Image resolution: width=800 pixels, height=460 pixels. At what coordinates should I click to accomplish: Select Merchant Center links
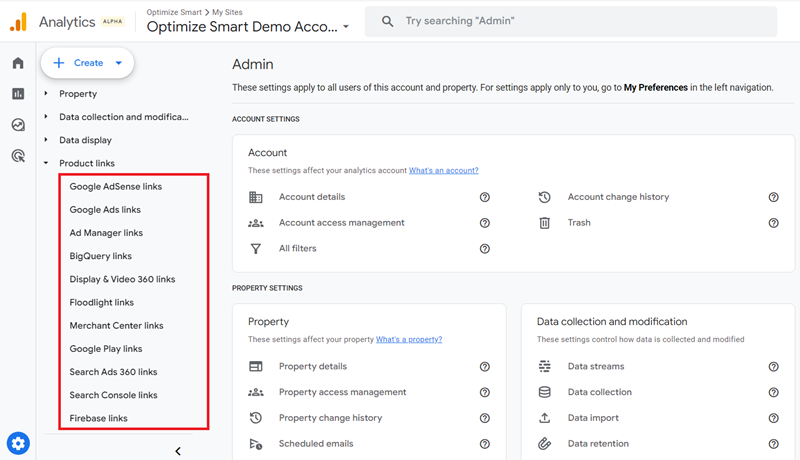116,325
